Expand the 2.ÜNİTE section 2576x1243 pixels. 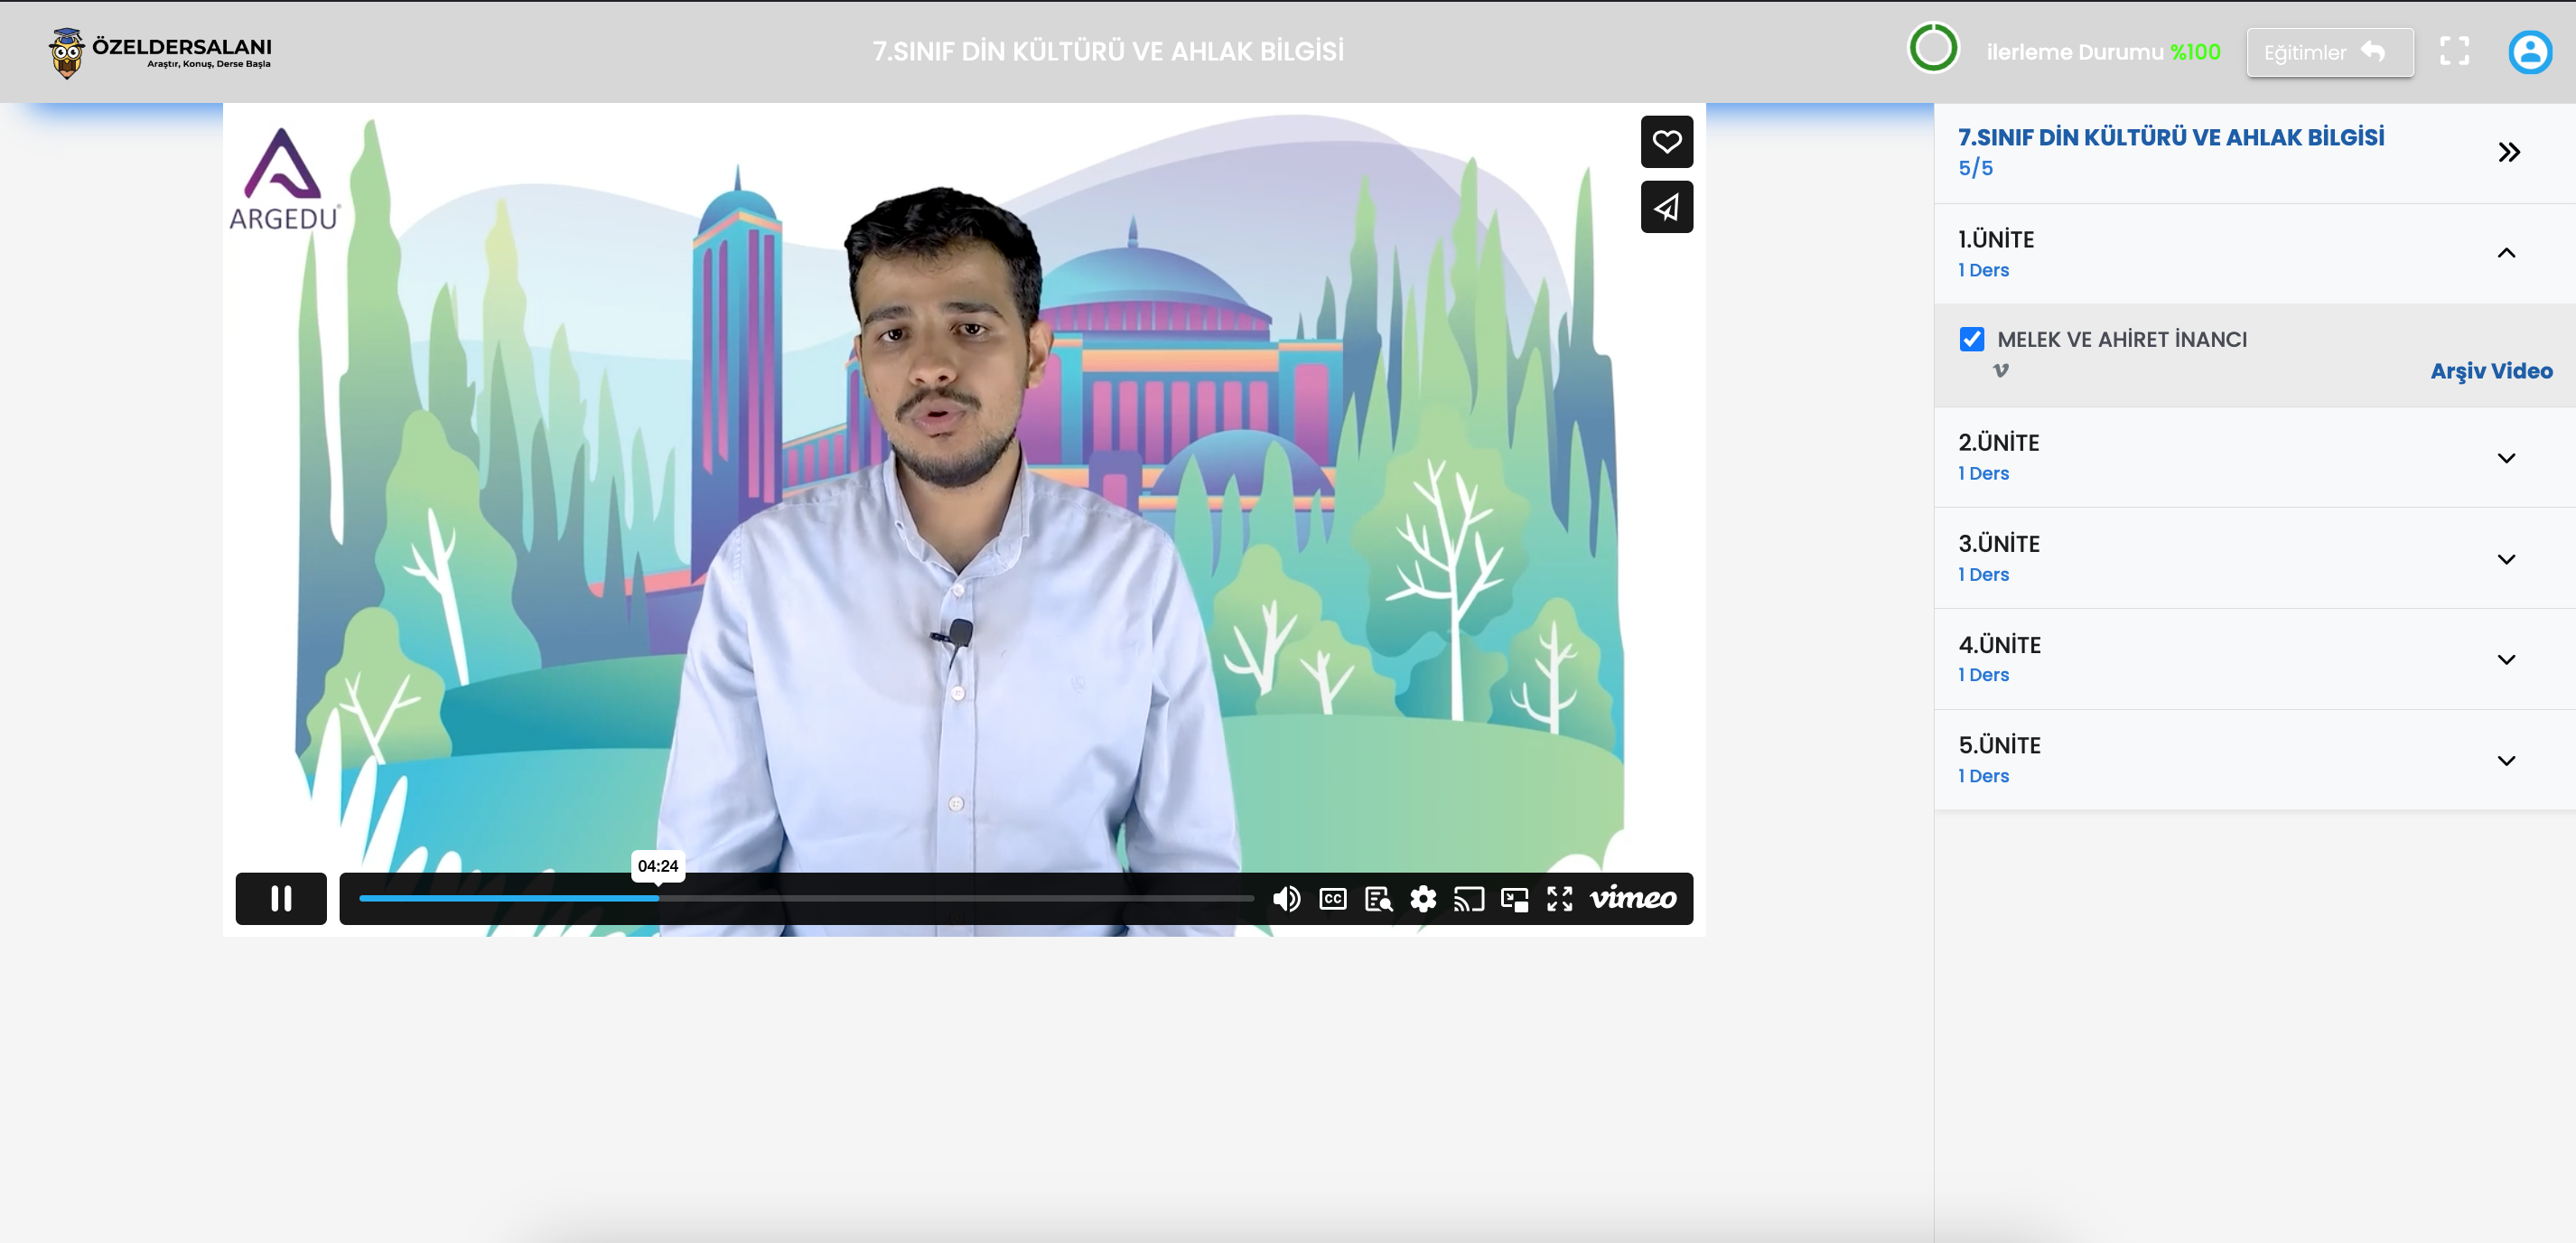2505,458
